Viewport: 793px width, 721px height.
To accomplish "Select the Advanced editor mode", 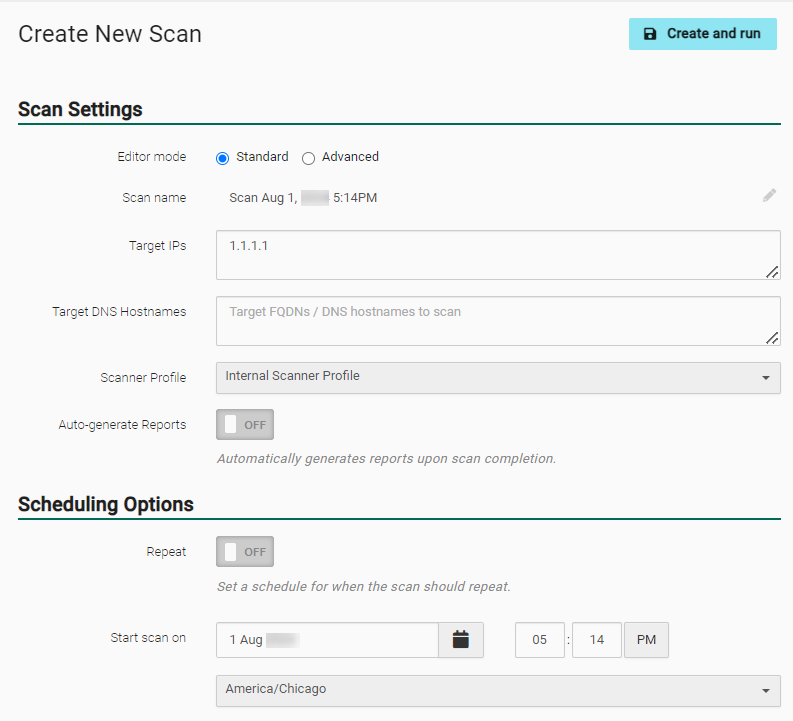I will 308,158.
